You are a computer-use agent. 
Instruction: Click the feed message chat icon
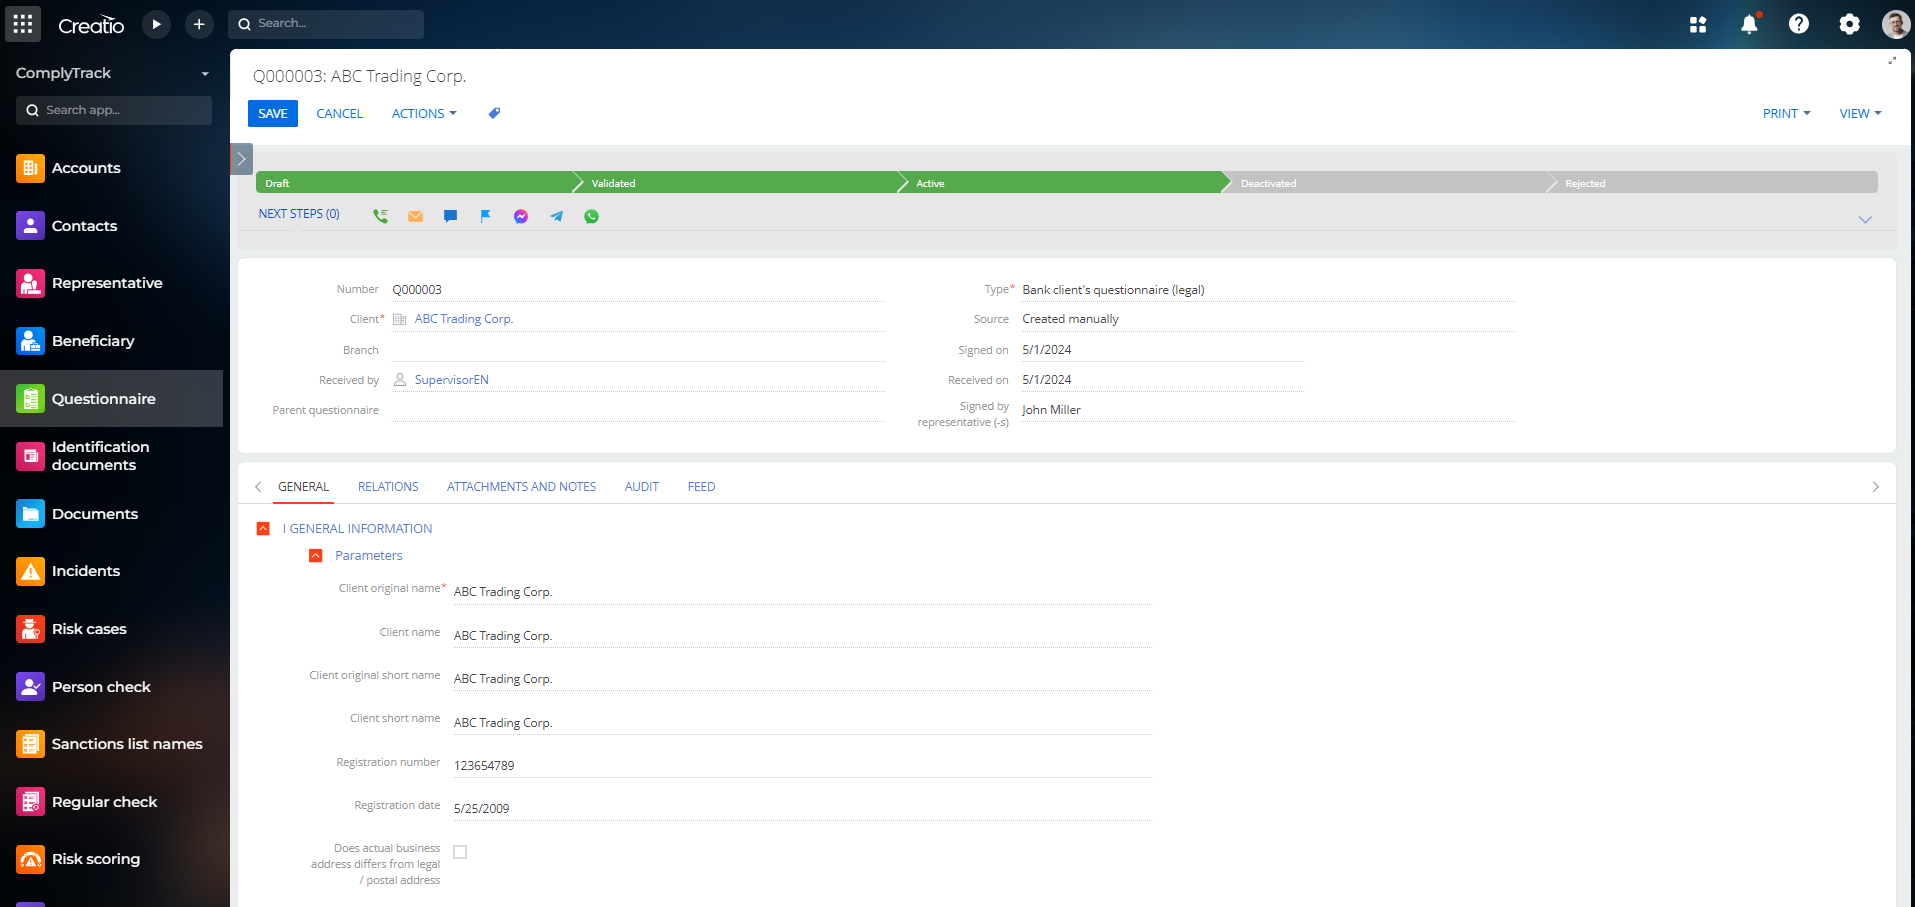pos(451,216)
